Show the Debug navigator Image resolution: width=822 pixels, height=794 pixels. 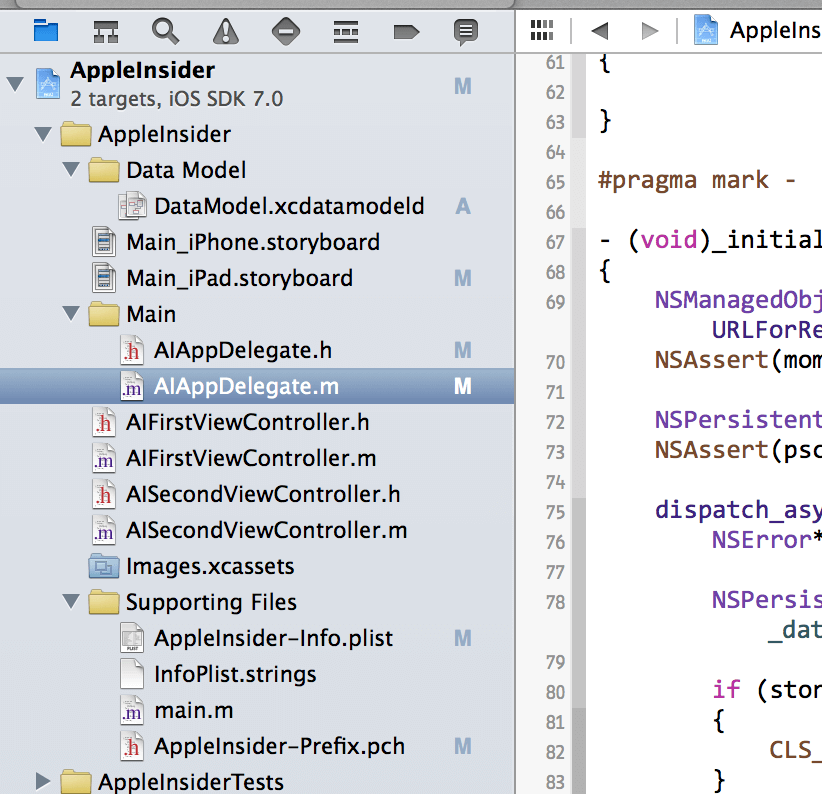click(346, 31)
